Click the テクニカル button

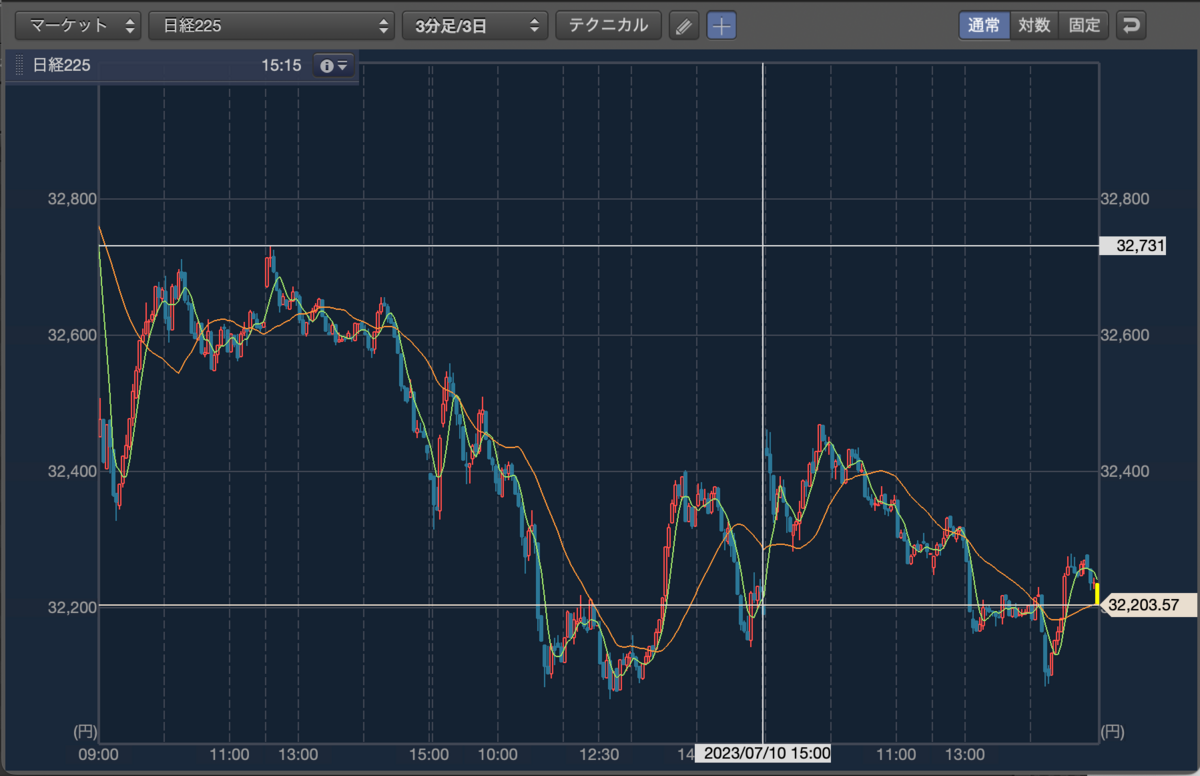[x=608, y=26]
